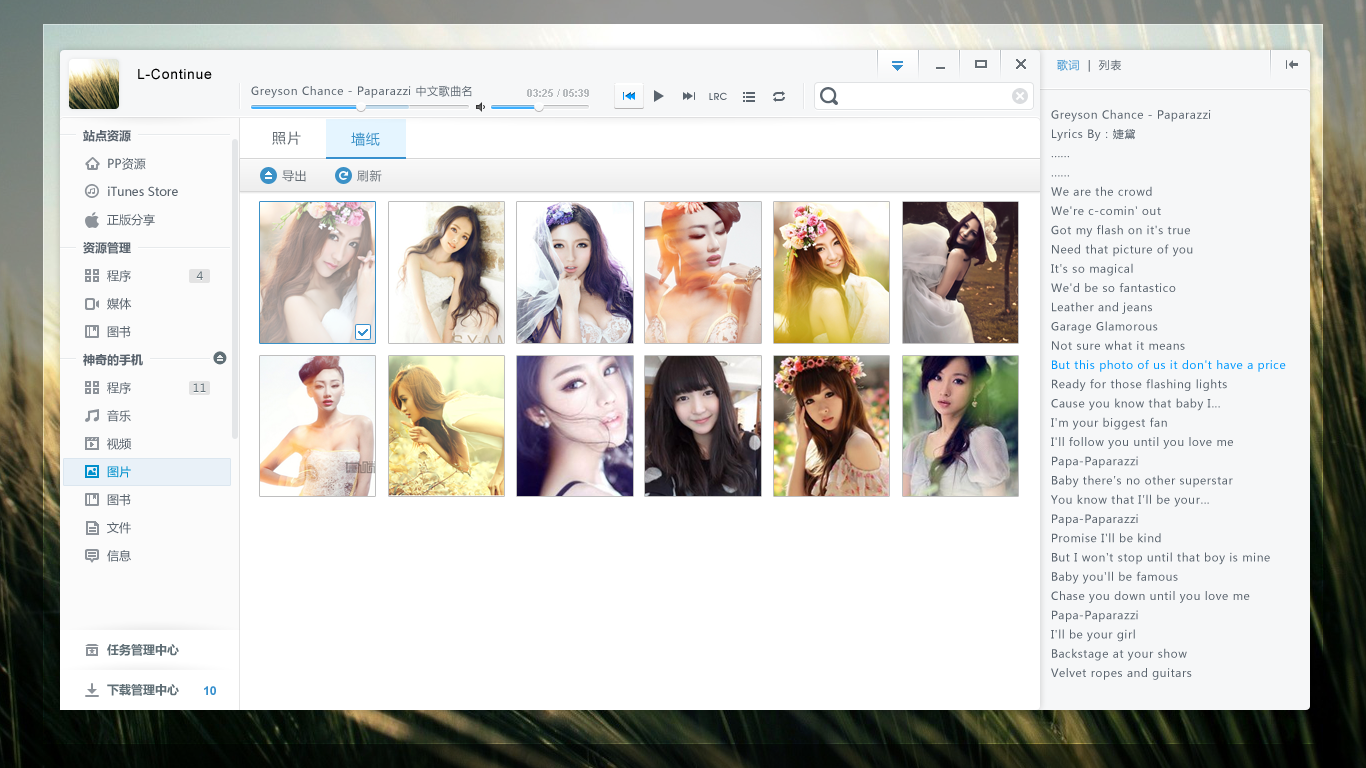Select second wallpaper in the top row
The width and height of the screenshot is (1366, 768).
446,272
